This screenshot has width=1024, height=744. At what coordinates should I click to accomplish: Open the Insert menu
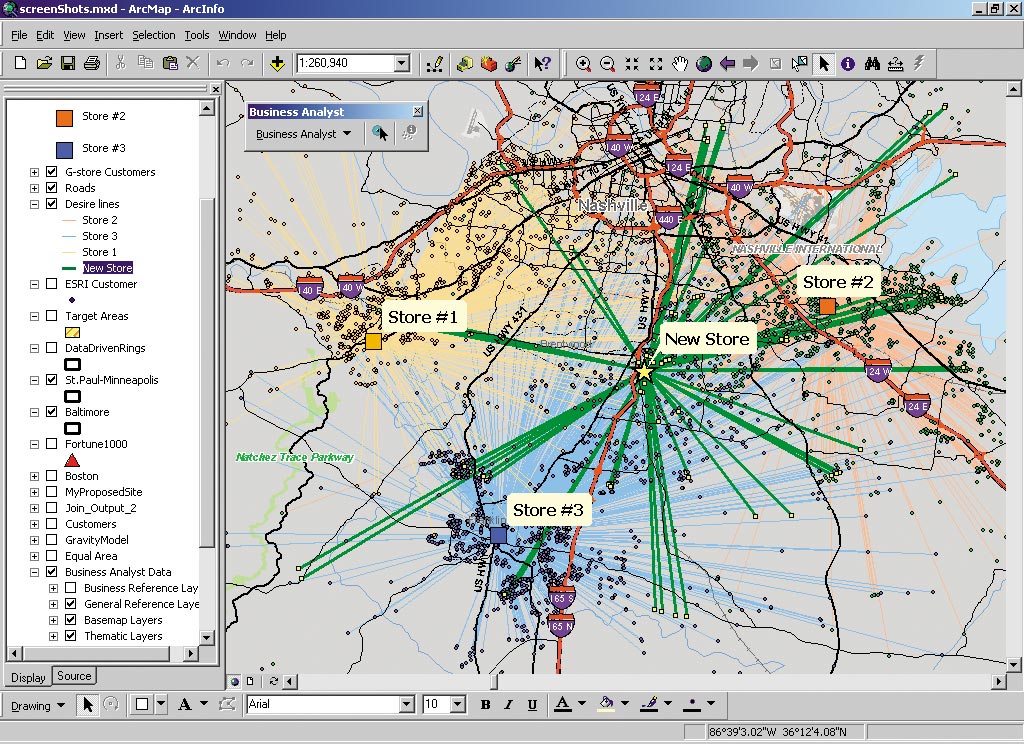point(108,35)
